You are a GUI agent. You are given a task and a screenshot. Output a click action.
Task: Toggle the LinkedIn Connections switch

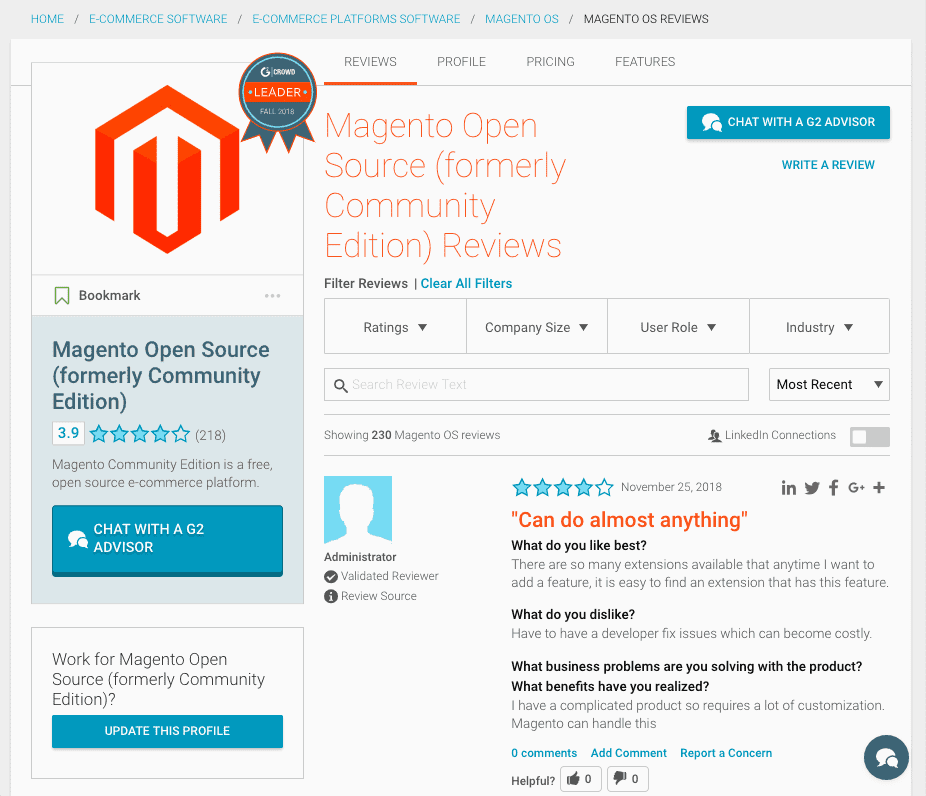(869, 437)
